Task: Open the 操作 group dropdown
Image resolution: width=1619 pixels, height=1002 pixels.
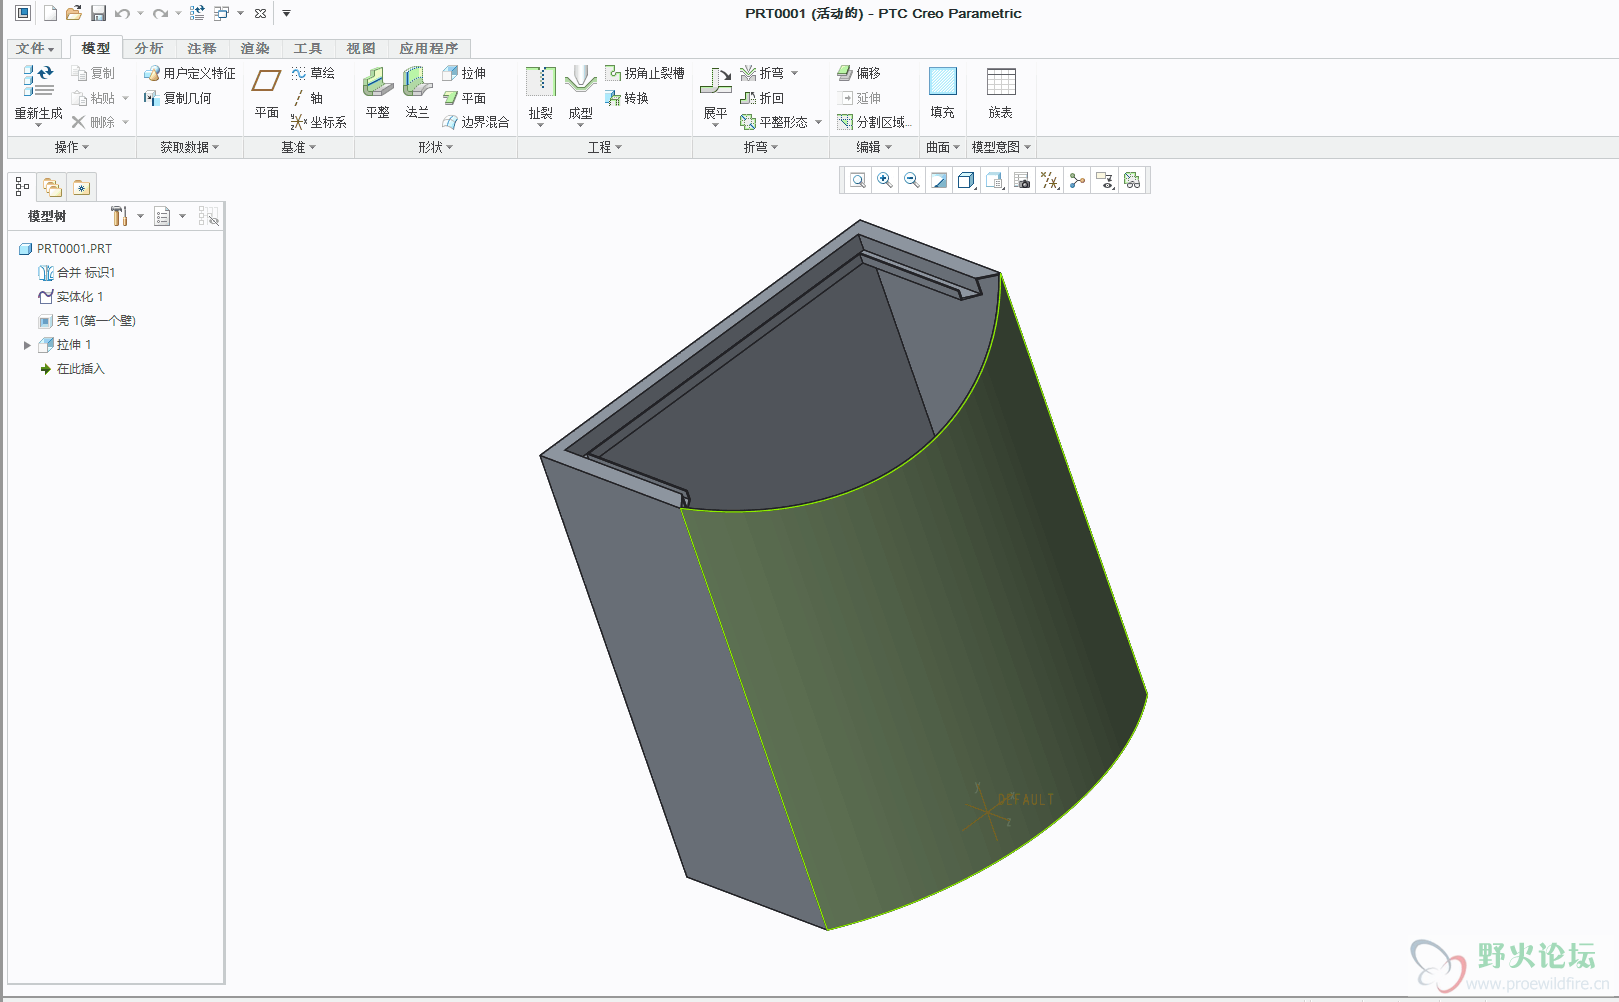Action: coord(71,147)
